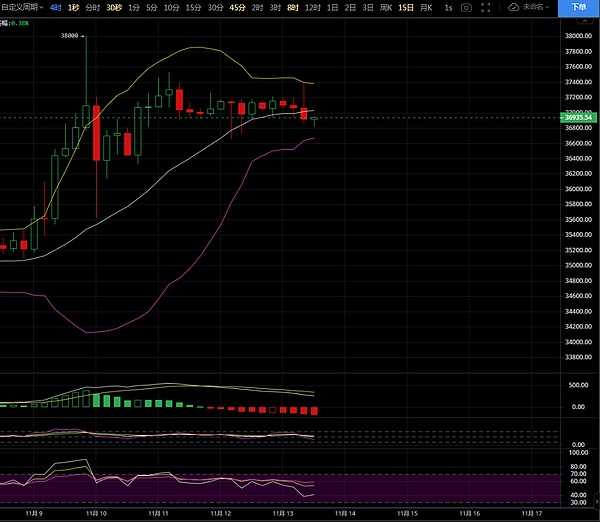Click the blue 下单 order button
This screenshot has height=522, width=600.
(x=579, y=7)
